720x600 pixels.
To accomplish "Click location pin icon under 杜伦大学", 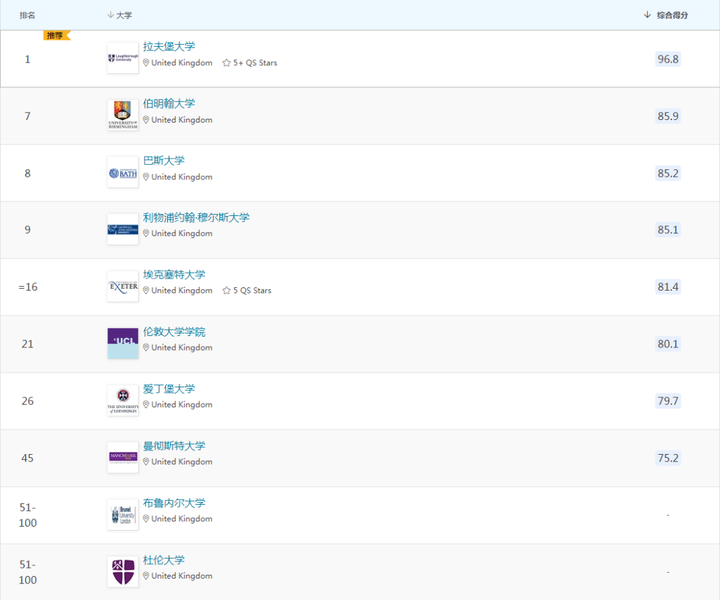I will 146,576.
